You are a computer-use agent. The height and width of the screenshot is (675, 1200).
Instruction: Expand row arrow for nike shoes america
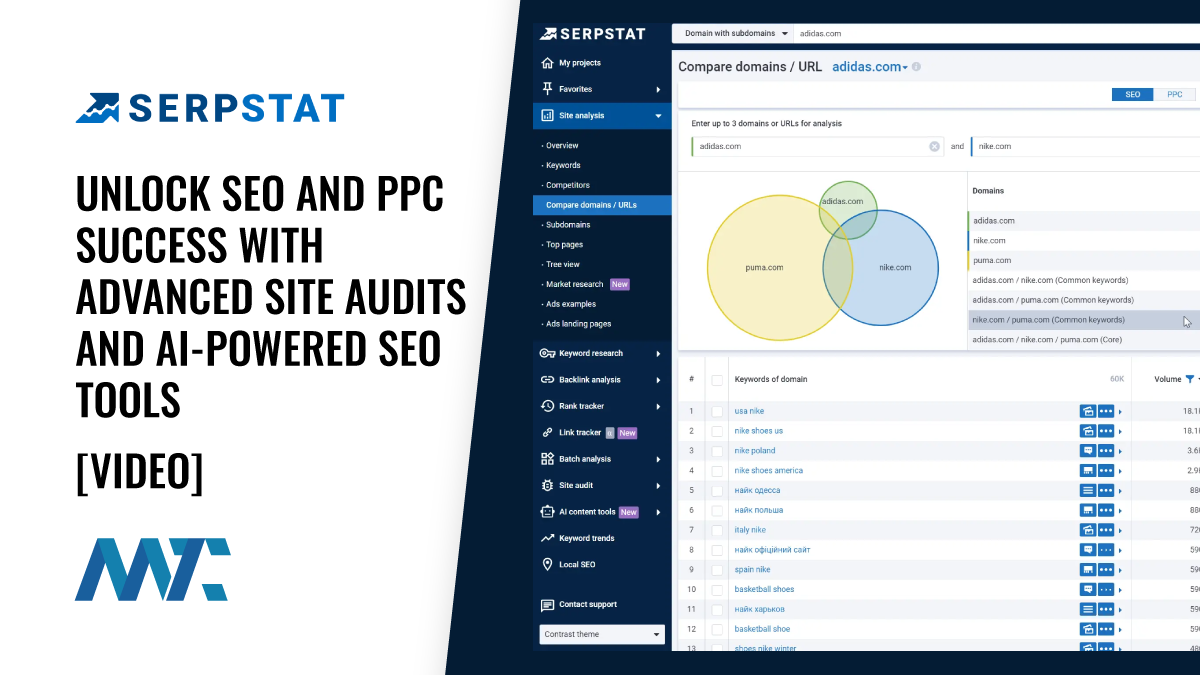point(1120,471)
